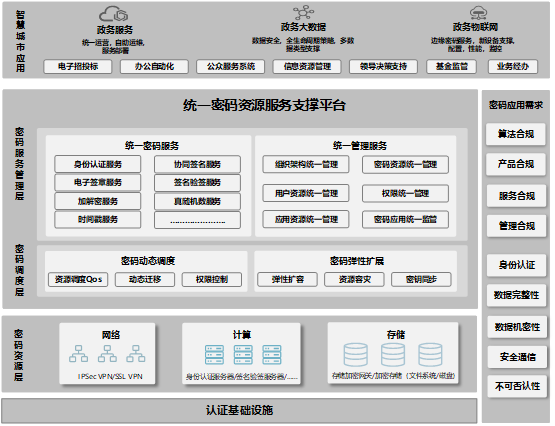Choose the 加解密服务 box
Viewport: 555px width, 426px height.
[x=98, y=201]
